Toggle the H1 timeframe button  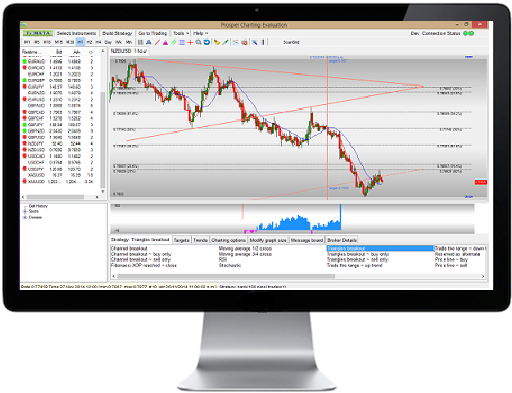(x=80, y=42)
